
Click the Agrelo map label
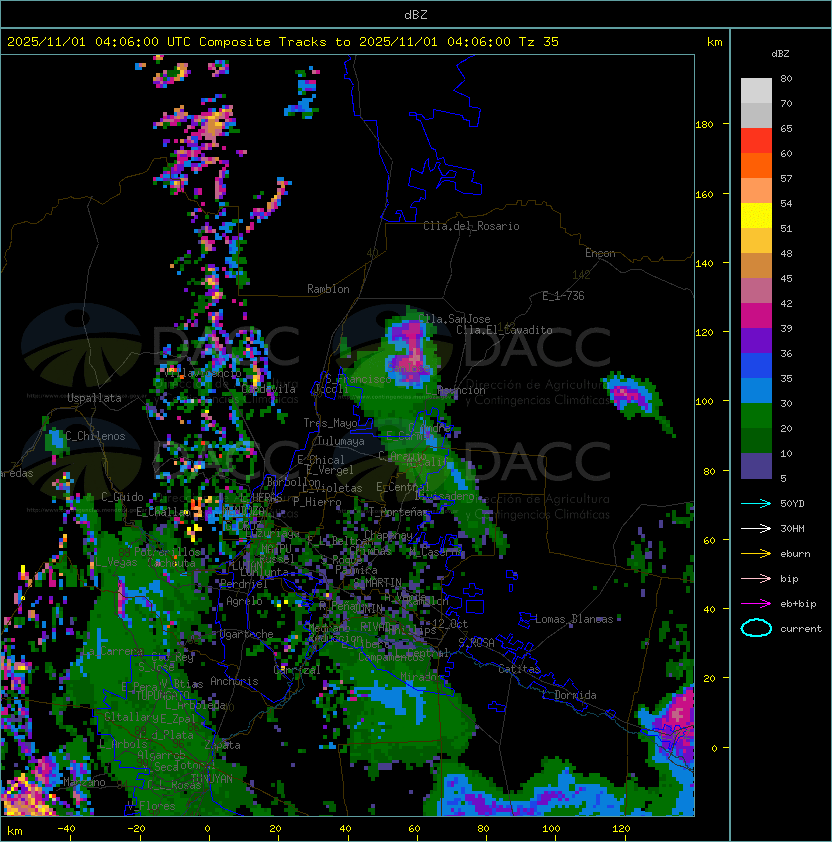[x=244, y=601]
